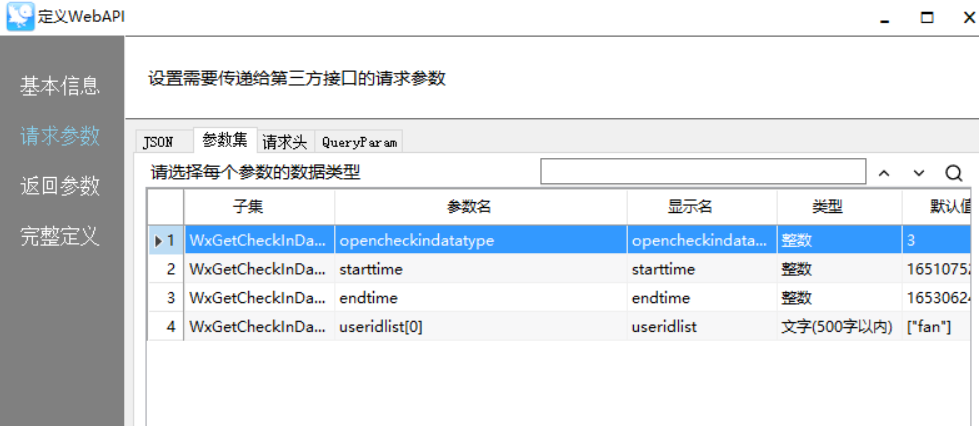Open type cell 整数 for starttime row
Image resolution: width=979 pixels, height=426 pixels.
(838, 269)
